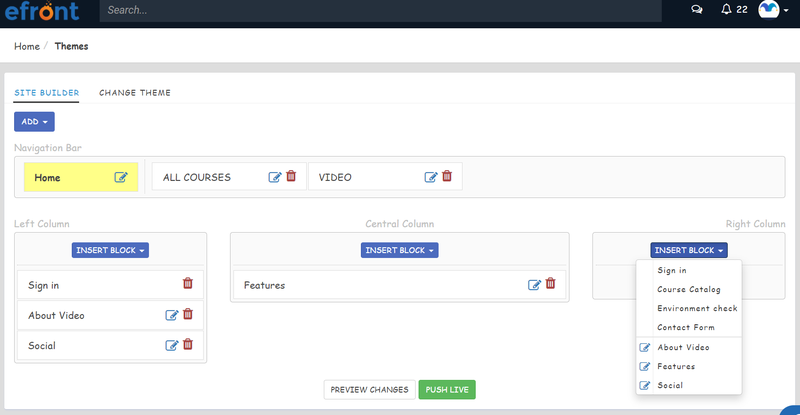Select the About Video row in Left Column
Image resolution: width=800 pixels, height=415 pixels.
[x=110, y=315]
